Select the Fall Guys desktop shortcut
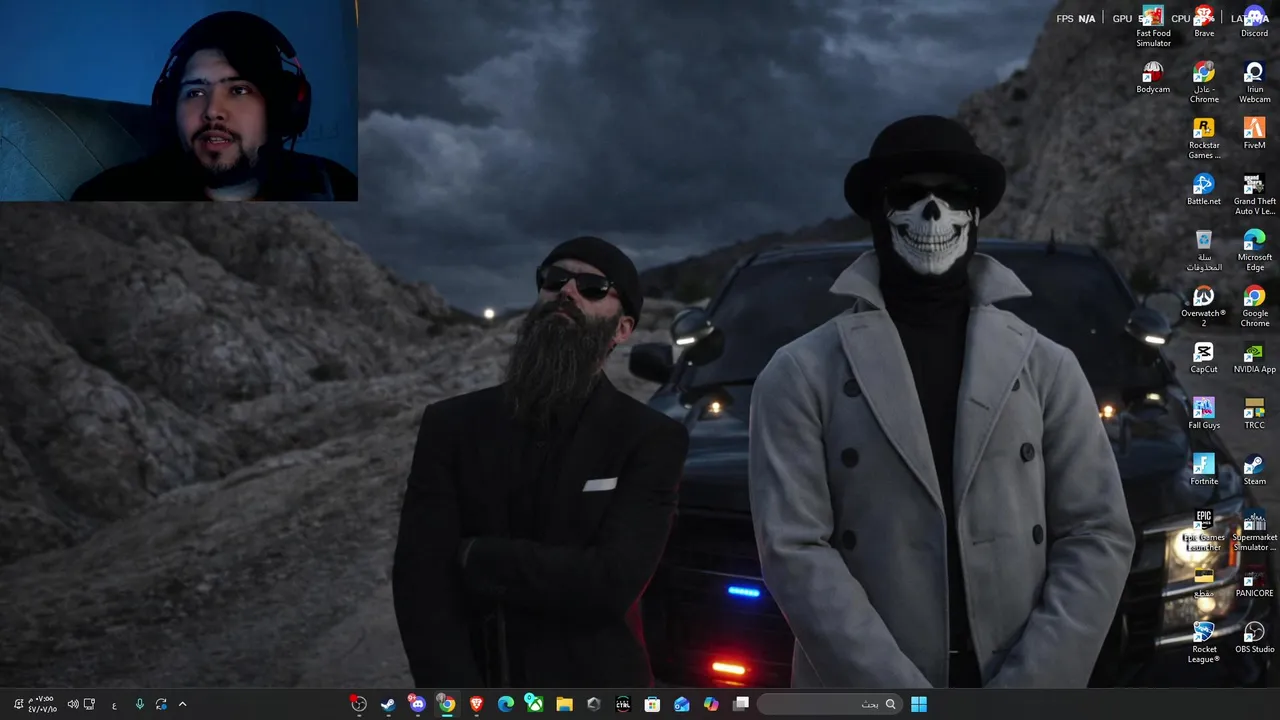 pyautogui.click(x=1204, y=414)
